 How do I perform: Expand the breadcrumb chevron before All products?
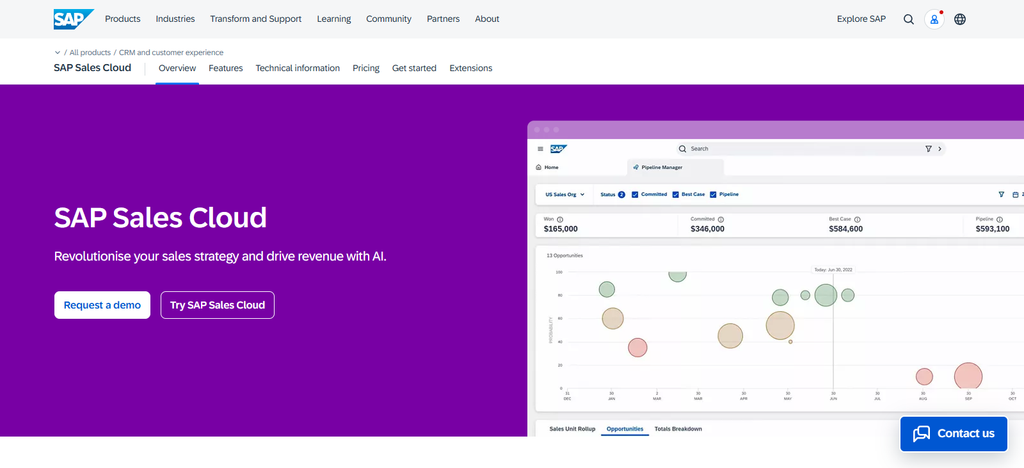click(x=57, y=52)
